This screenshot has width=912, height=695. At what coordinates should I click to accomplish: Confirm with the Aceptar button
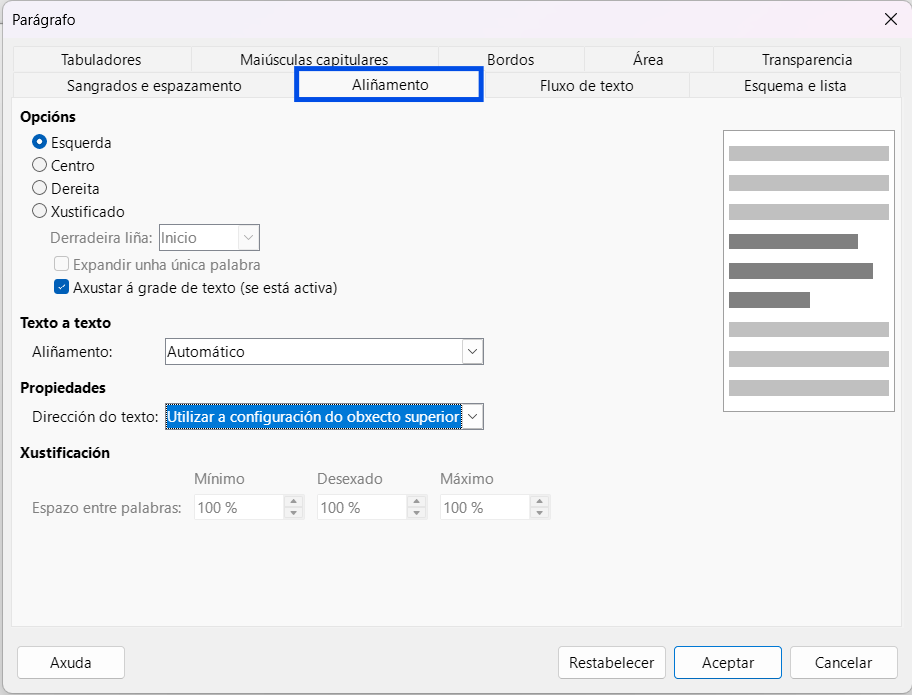728,662
